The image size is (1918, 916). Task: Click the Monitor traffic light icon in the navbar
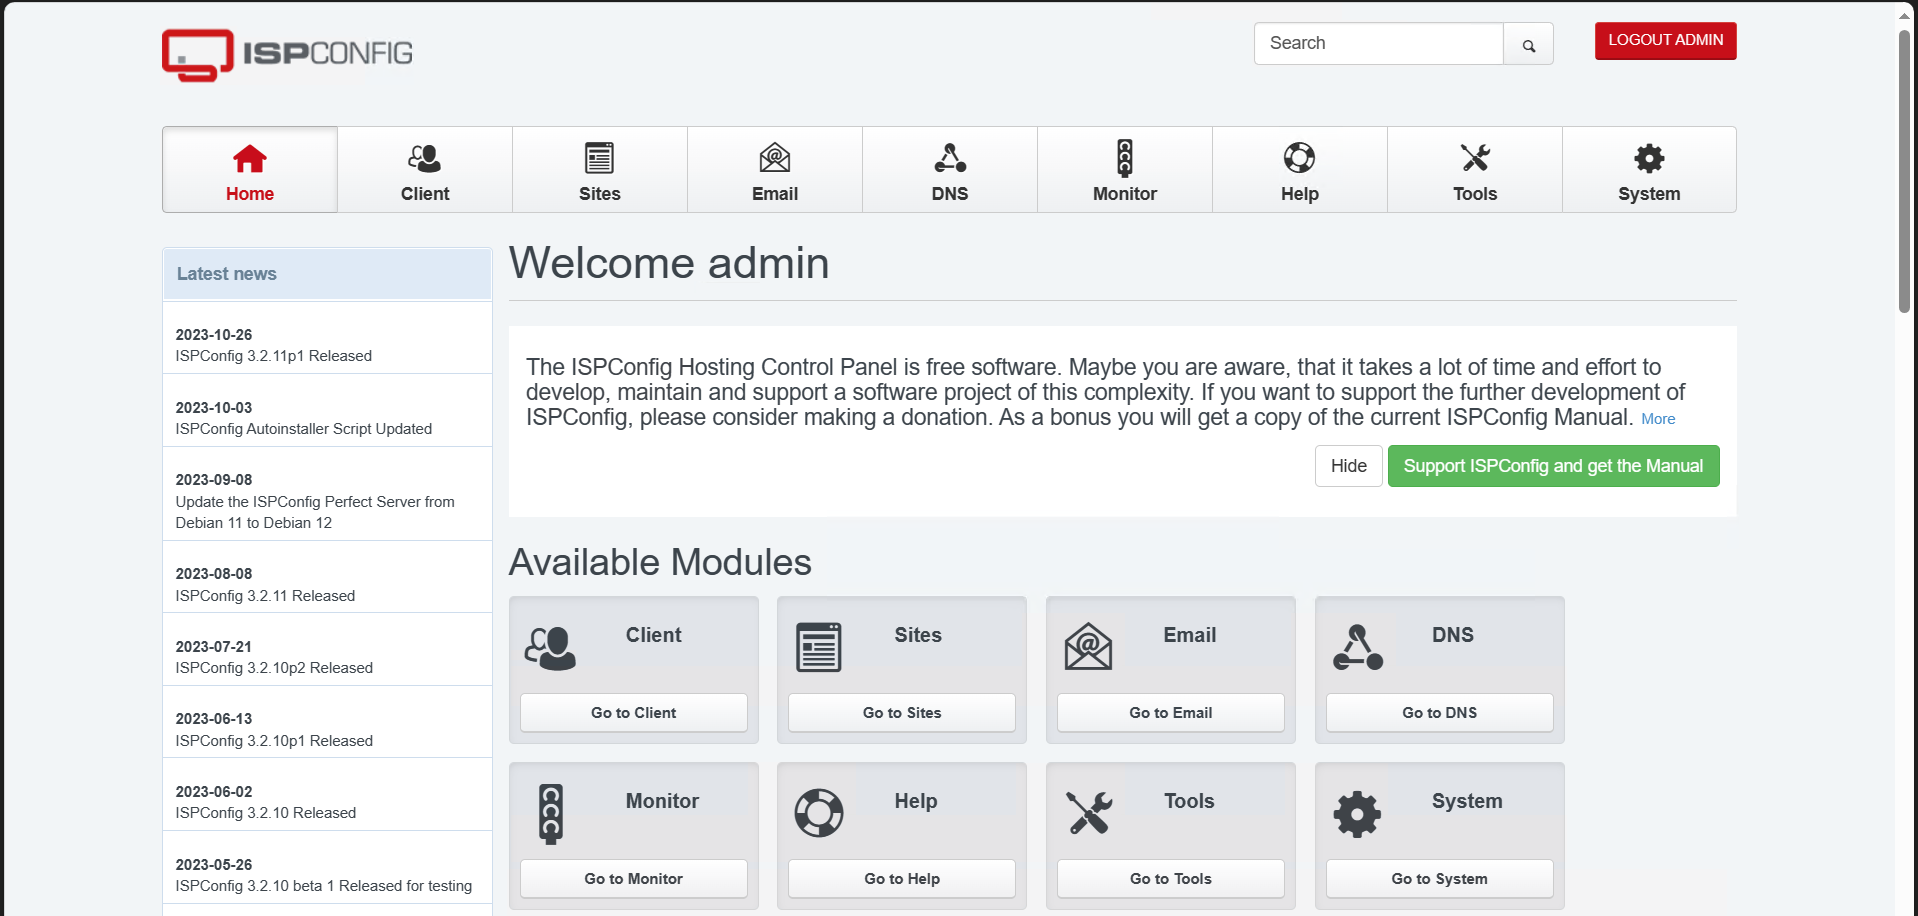pos(1125,158)
